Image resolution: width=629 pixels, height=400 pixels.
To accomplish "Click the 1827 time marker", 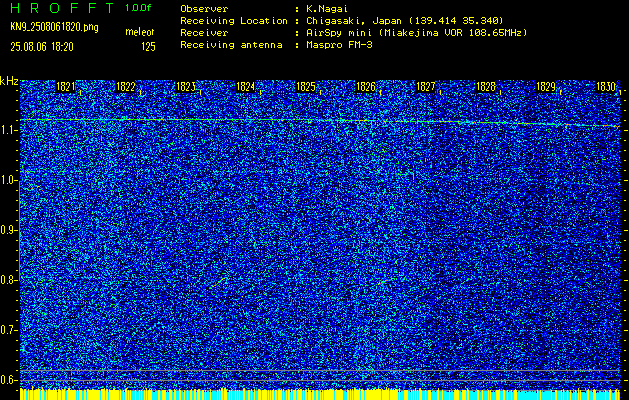I will 426,87.
